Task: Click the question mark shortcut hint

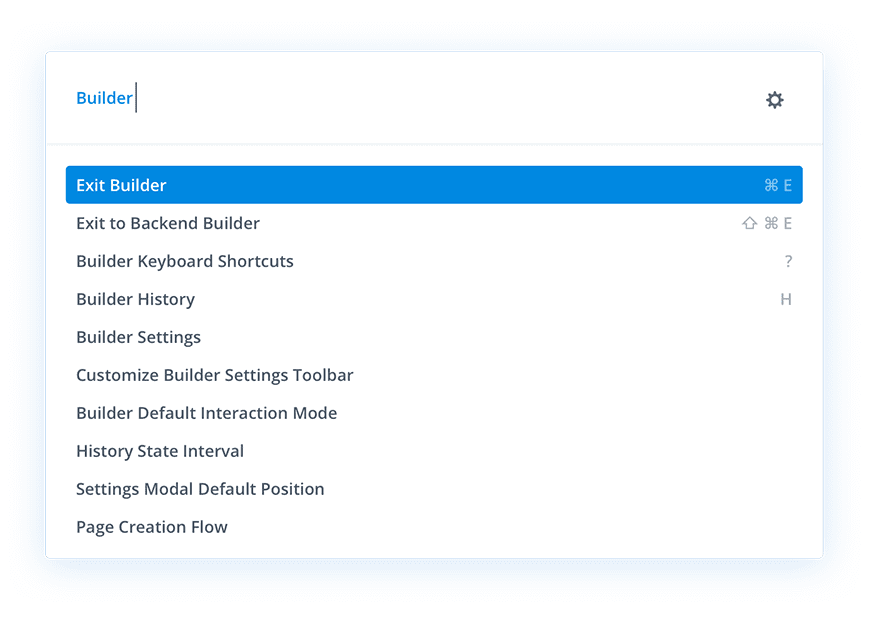Action: (x=788, y=261)
